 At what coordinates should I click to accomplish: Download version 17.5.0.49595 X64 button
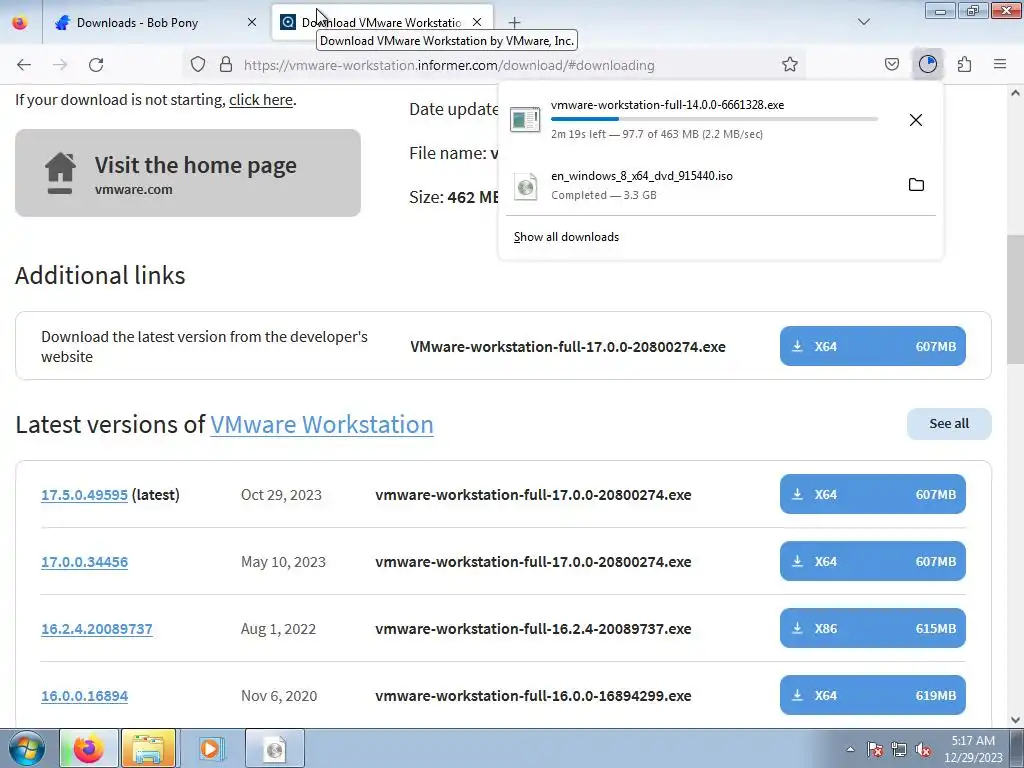(x=872, y=494)
